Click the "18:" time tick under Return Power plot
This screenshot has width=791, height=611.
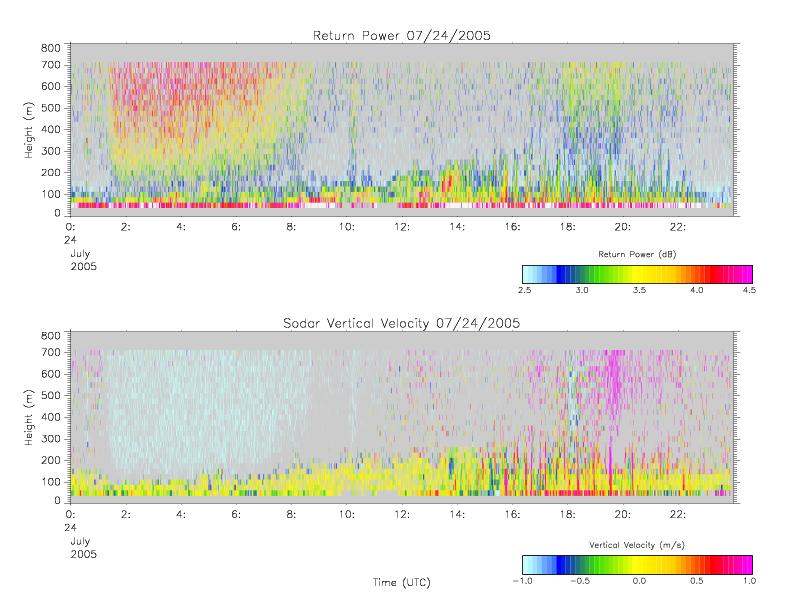click(x=568, y=227)
